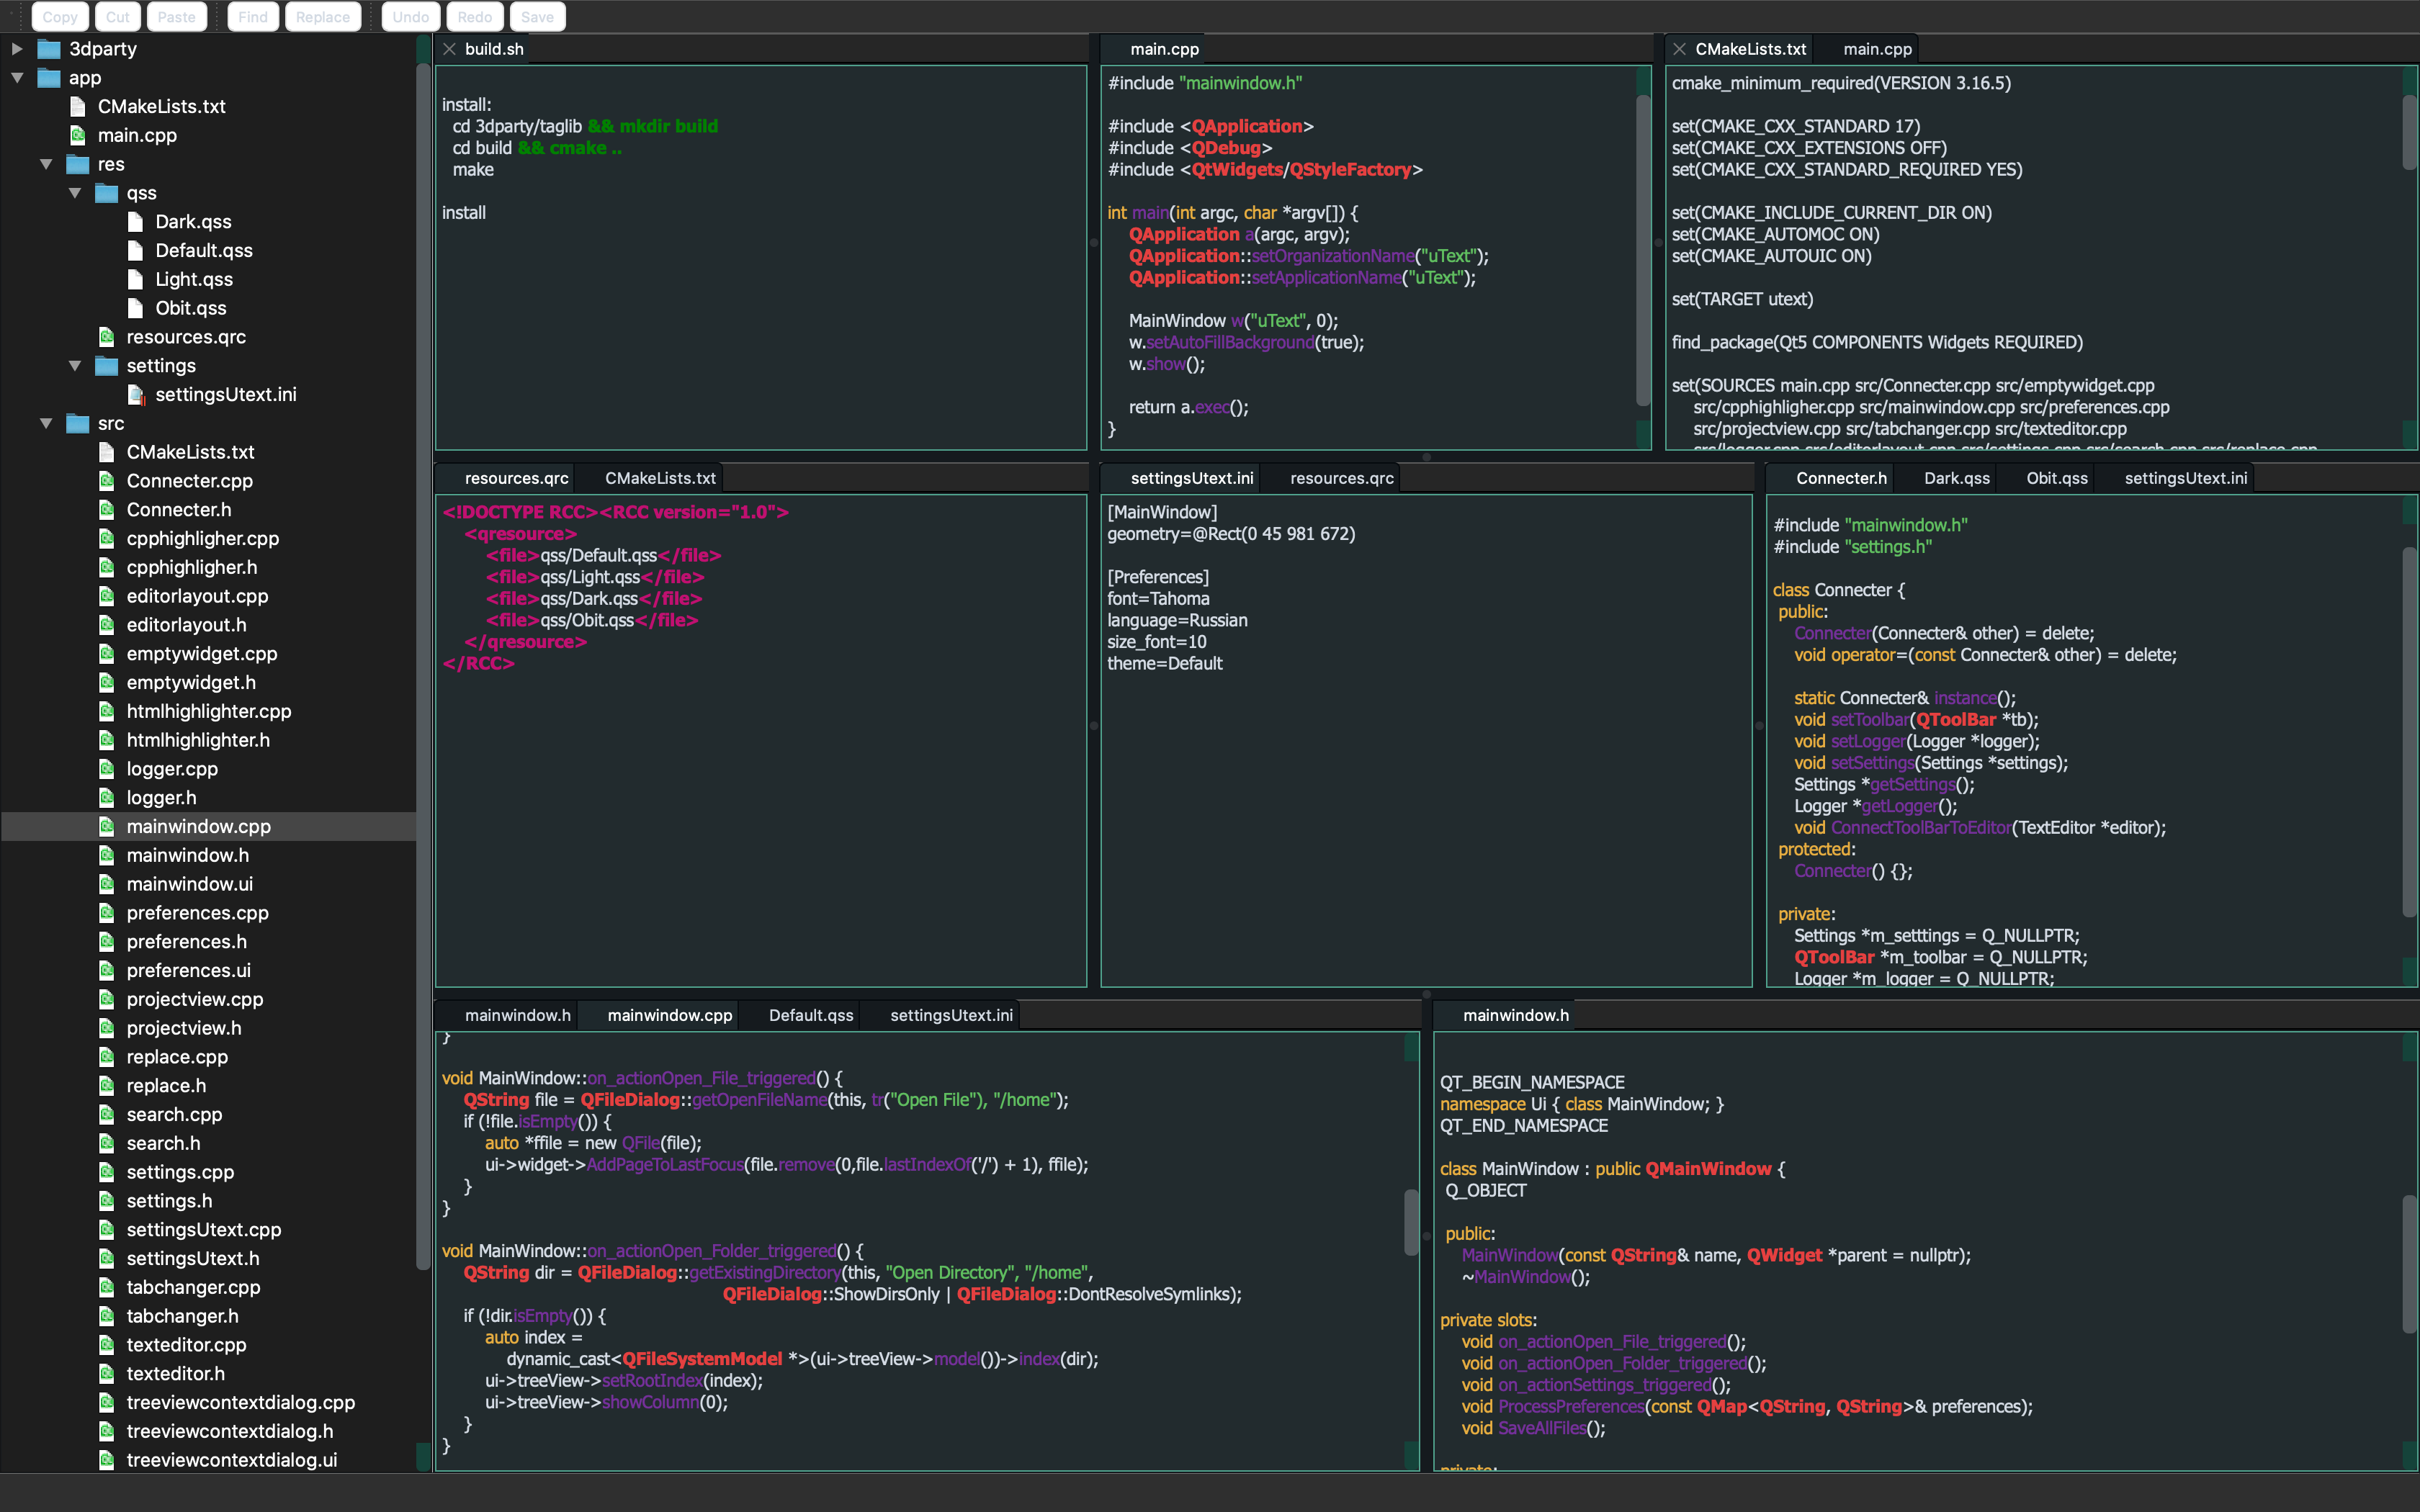2420x1512 pixels.
Task: Click the Save button
Action: click(x=537, y=17)
